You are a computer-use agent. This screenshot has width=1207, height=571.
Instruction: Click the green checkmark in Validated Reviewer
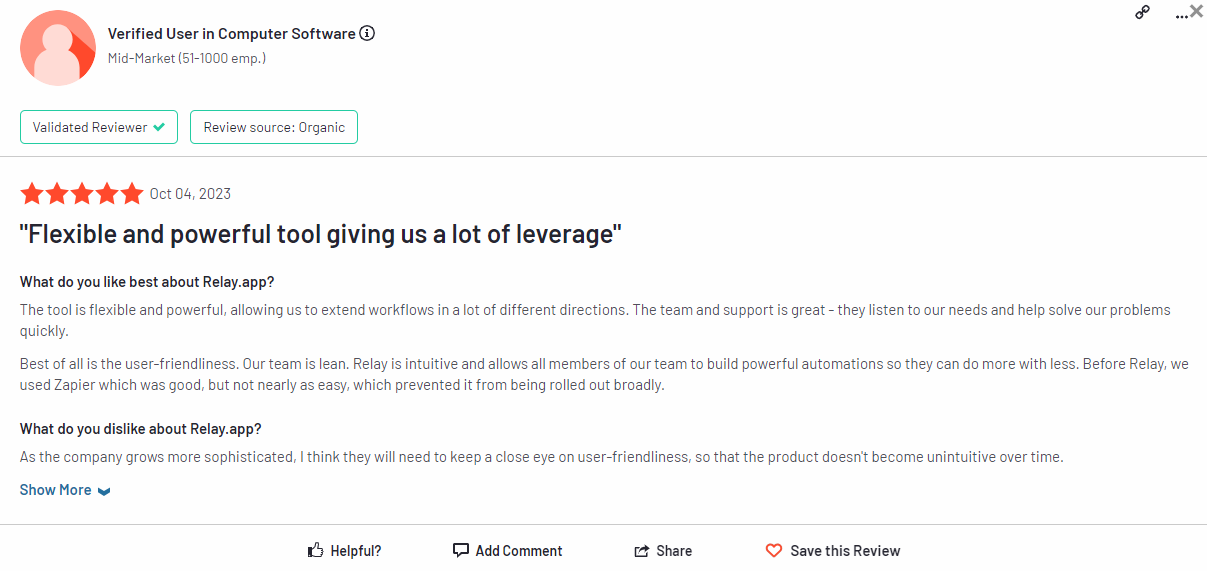pyautogui.click(x=160, y=127)
